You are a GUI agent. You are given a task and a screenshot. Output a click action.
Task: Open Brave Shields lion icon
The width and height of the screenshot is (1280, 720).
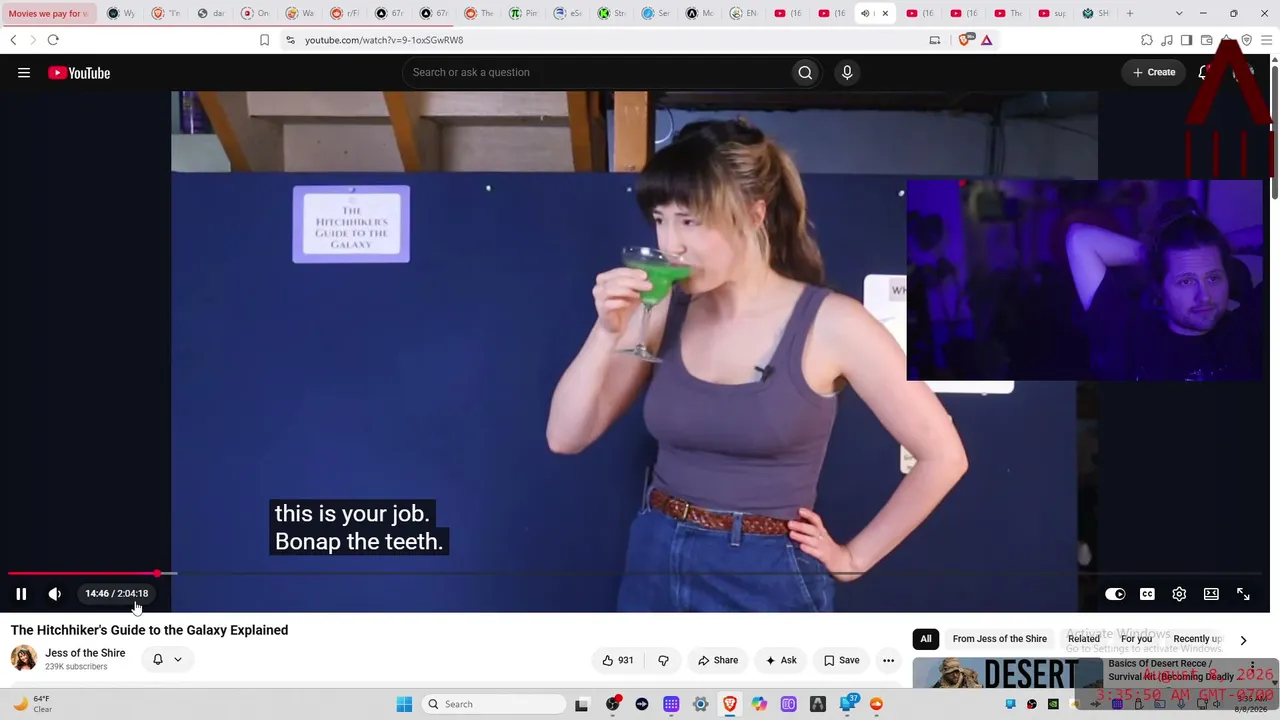pyautogui.click(x=966, y=40)
